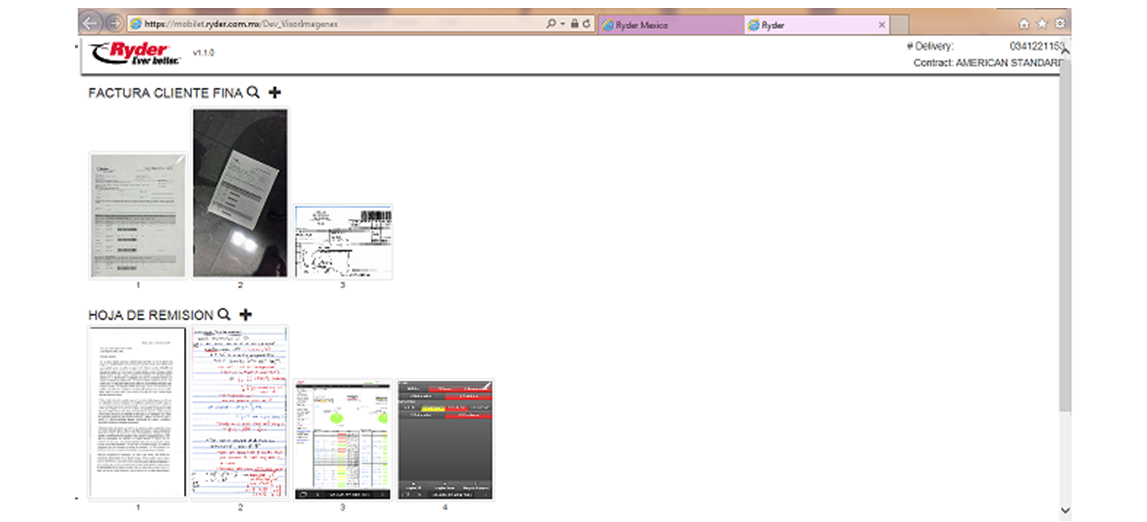Add image with plus icon beside HOJA DE REMISION
The width and height of the screenshot is (1147, 522).
(x=246, y=315)
